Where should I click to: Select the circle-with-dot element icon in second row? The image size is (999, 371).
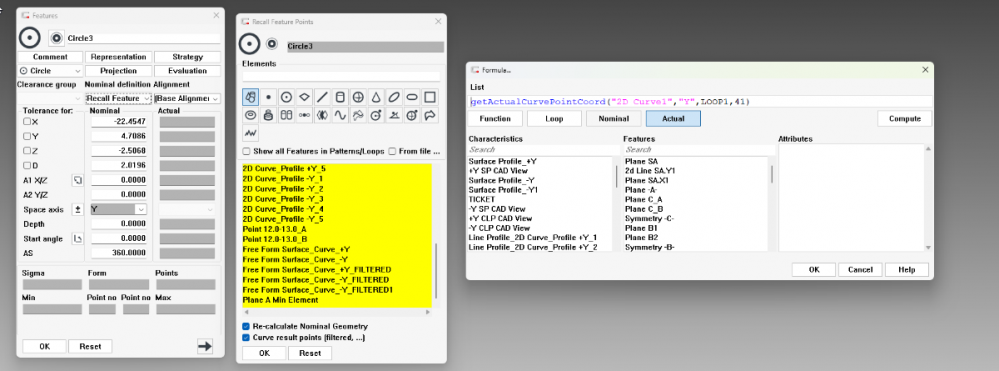376,115
